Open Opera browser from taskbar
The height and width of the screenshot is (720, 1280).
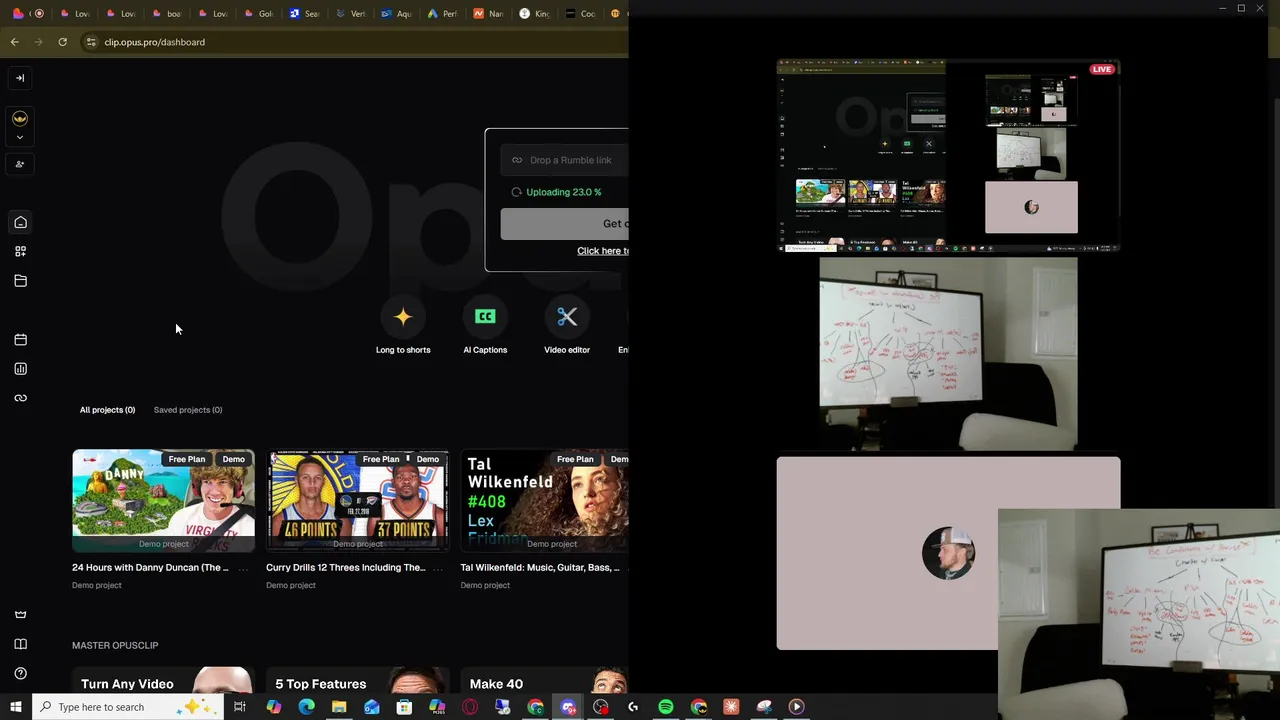pyautogui.click(x=470, y=707)
